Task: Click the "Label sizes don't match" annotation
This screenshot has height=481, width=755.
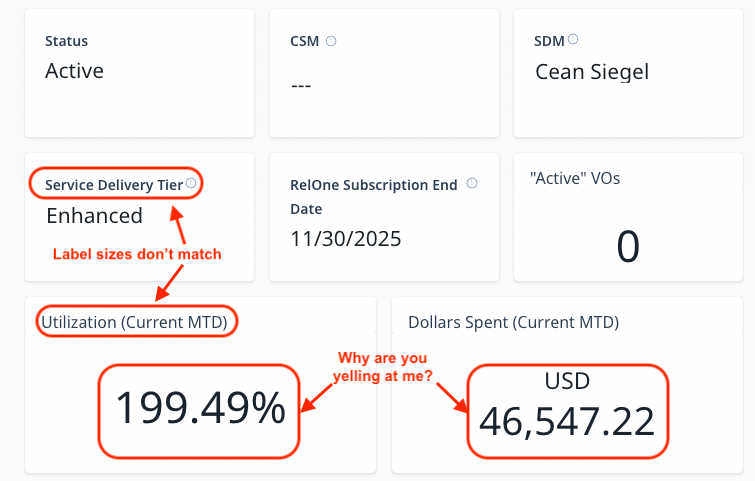Action: point(137,254)
